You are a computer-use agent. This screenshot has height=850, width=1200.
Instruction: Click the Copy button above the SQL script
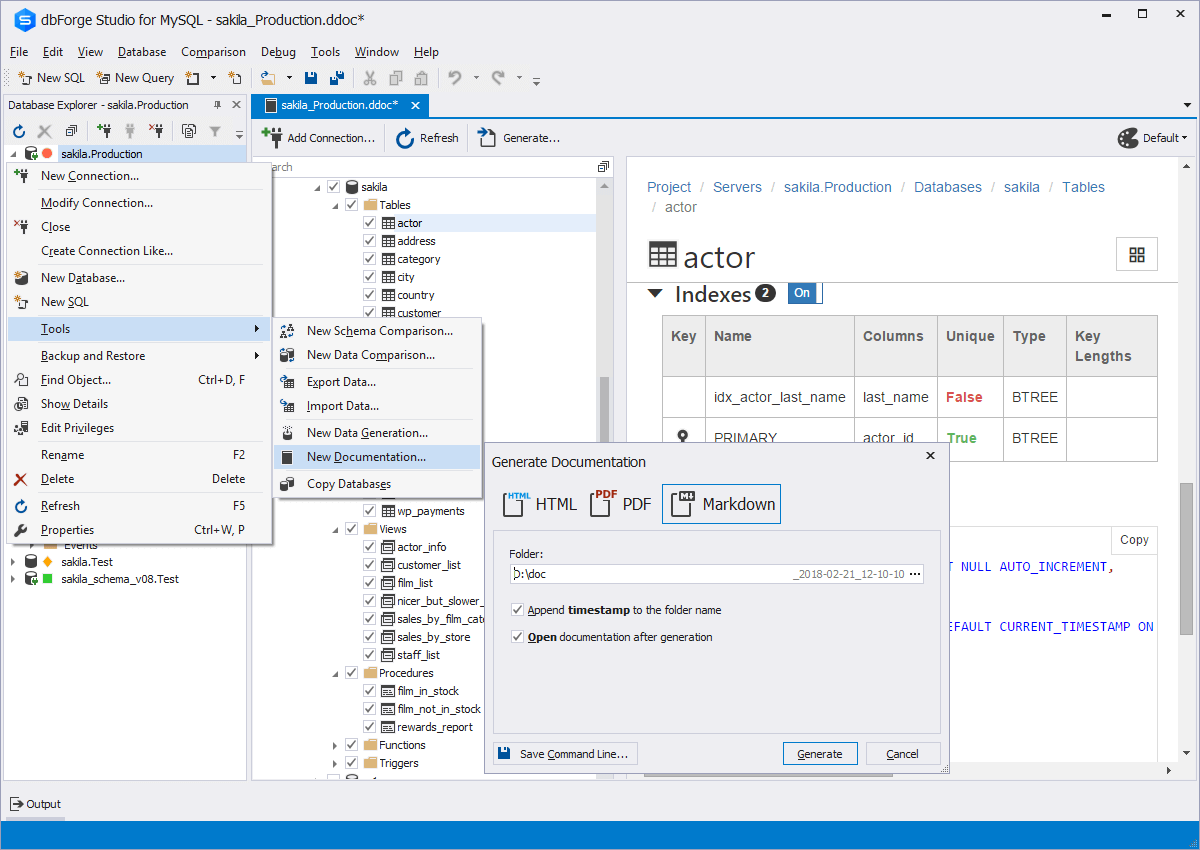[1134, 540]
